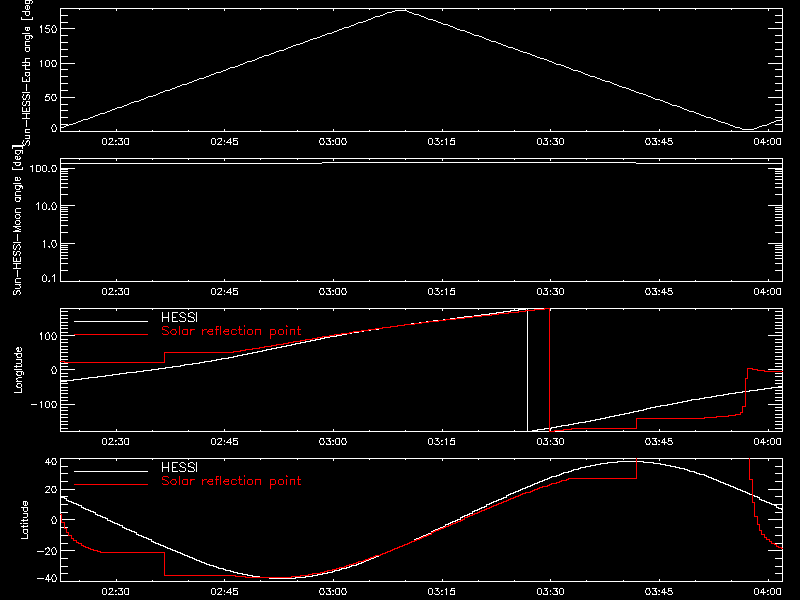Image resolution: width=800 pixels, height=600 pixels.
Task: Click the 100 tick on Longitude axis
Action: [47, 336]
